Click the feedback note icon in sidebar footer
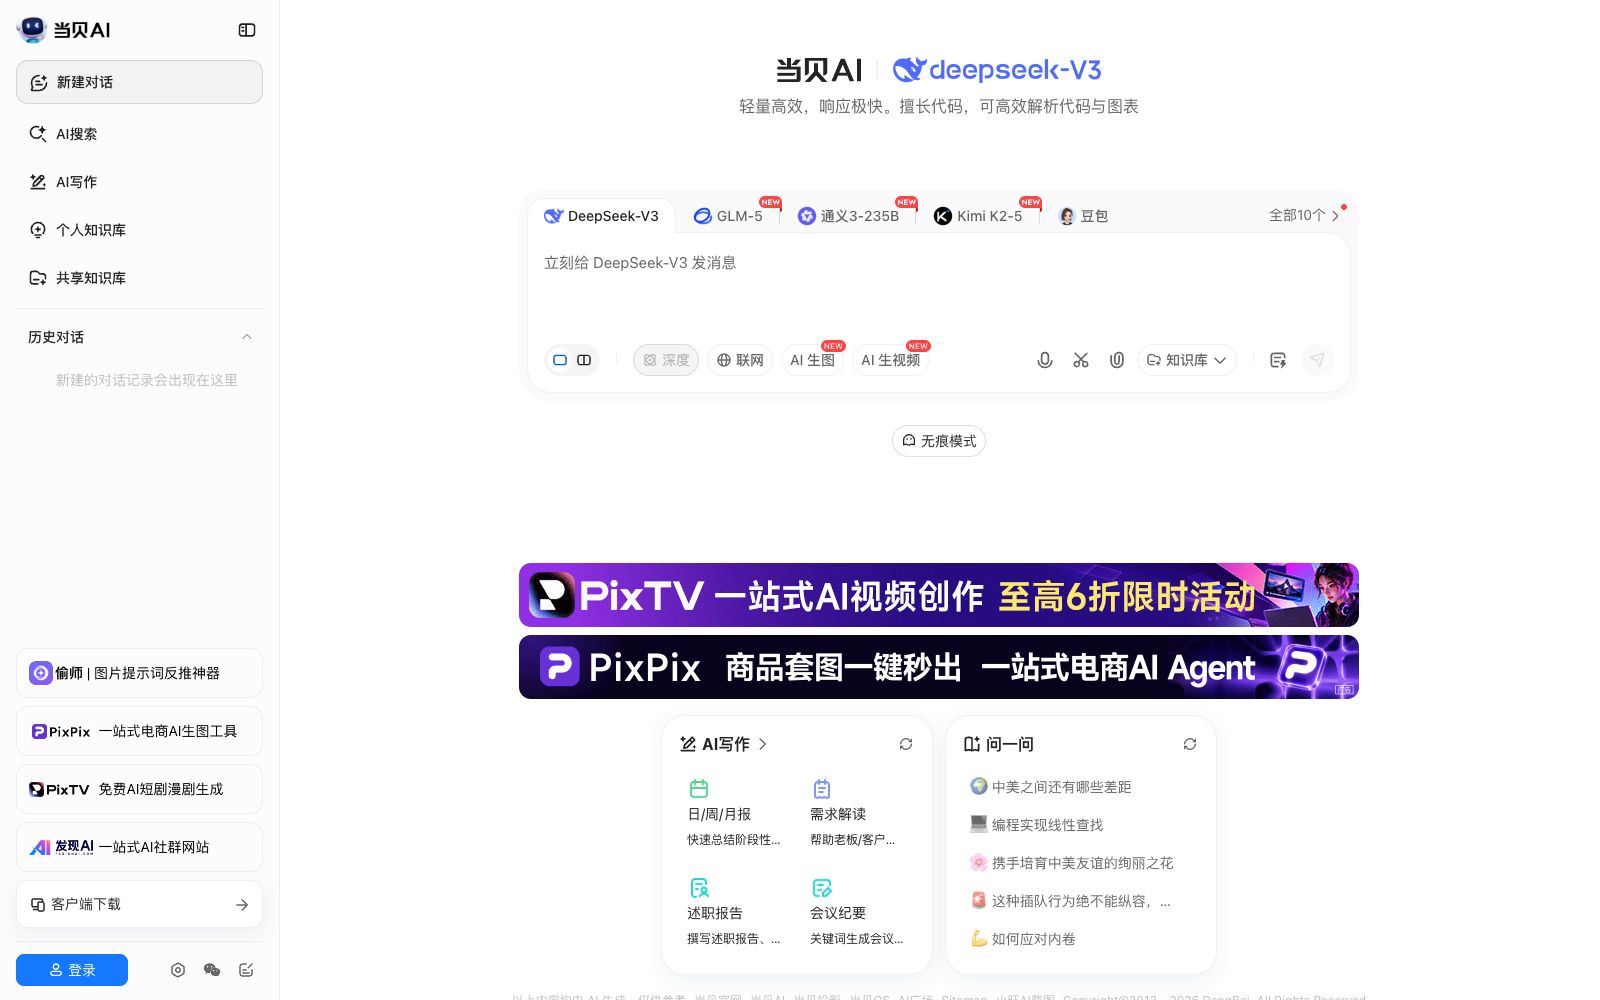The width and height of the screenshot is (1600, 1000). 246,970
